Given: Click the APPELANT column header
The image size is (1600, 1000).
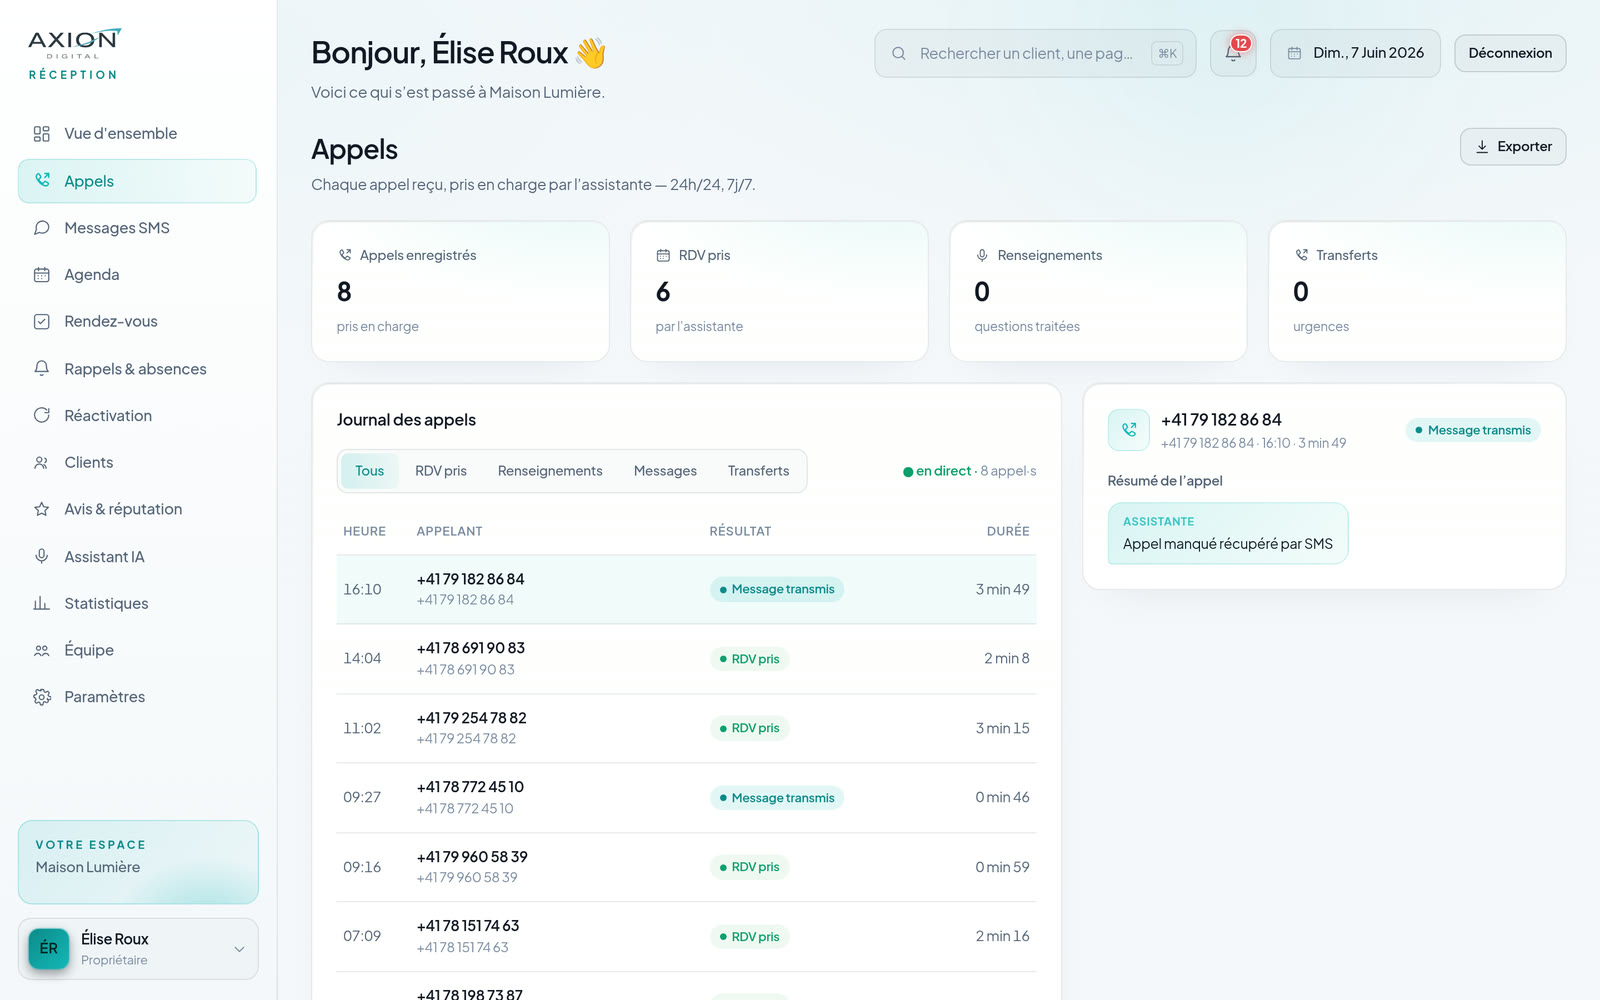Looking at the screenshot, I should [x=449, y=532].
